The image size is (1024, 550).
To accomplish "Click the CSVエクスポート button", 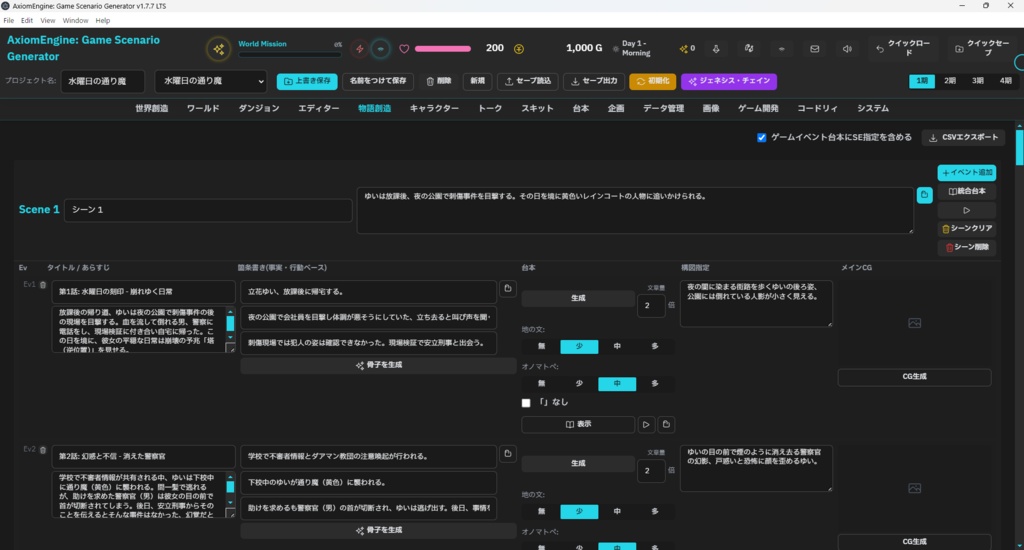I will click(963, 137).
